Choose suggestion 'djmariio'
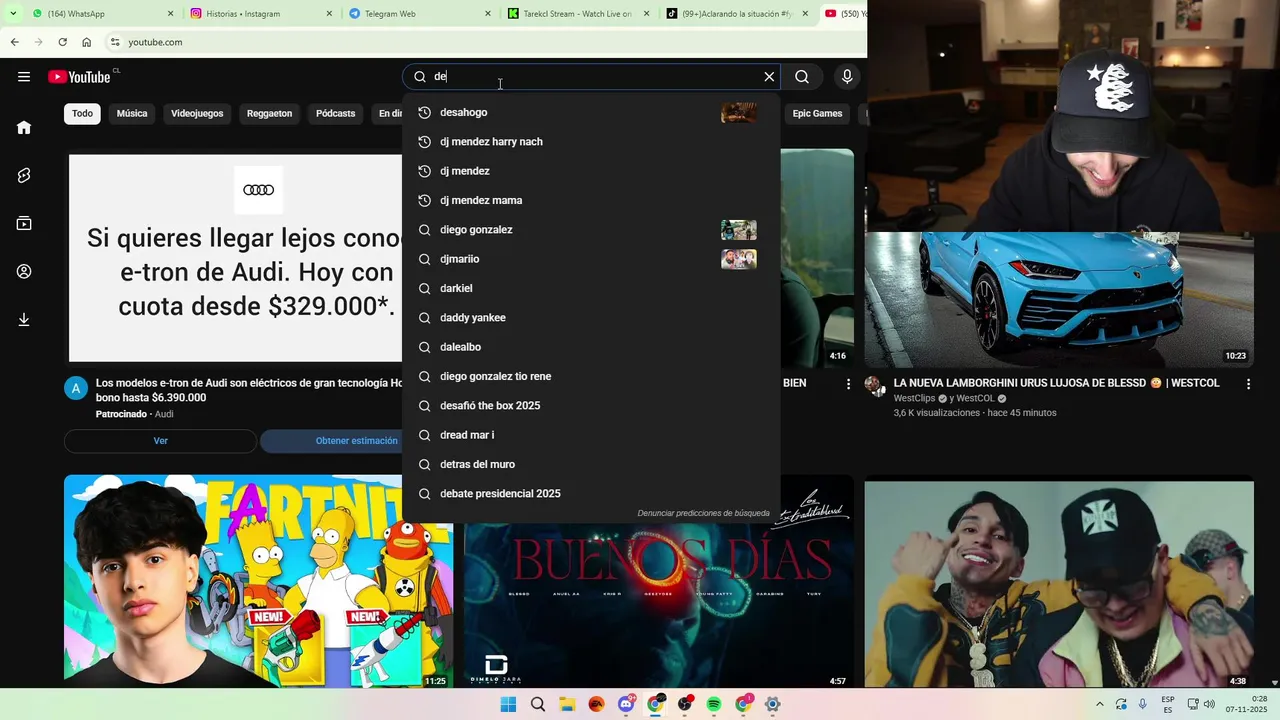Image resolution: width=1280 pixels, height=720 pixels. tap(591, 259)
